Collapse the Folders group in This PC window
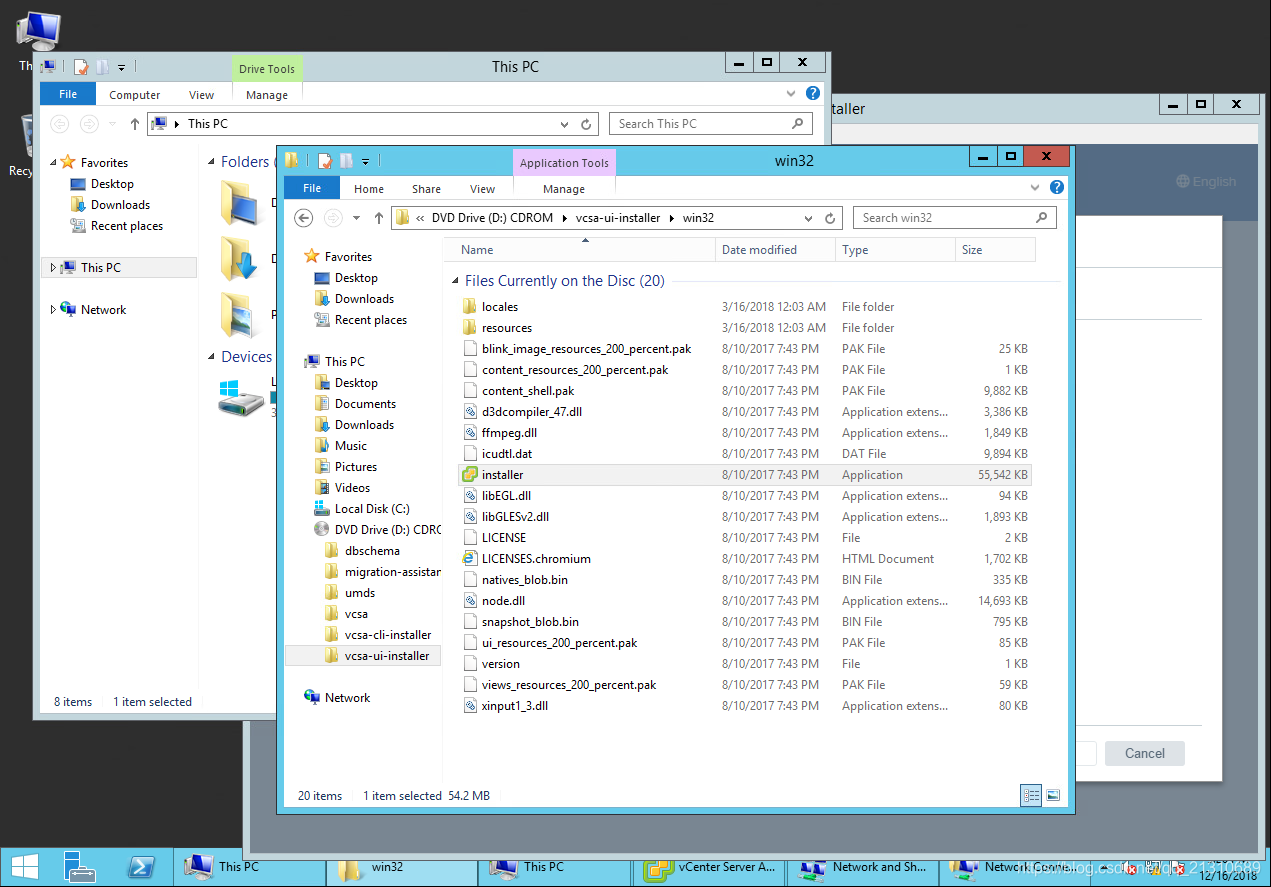This screenshot has width=1271, height=887. pos(212,162)
